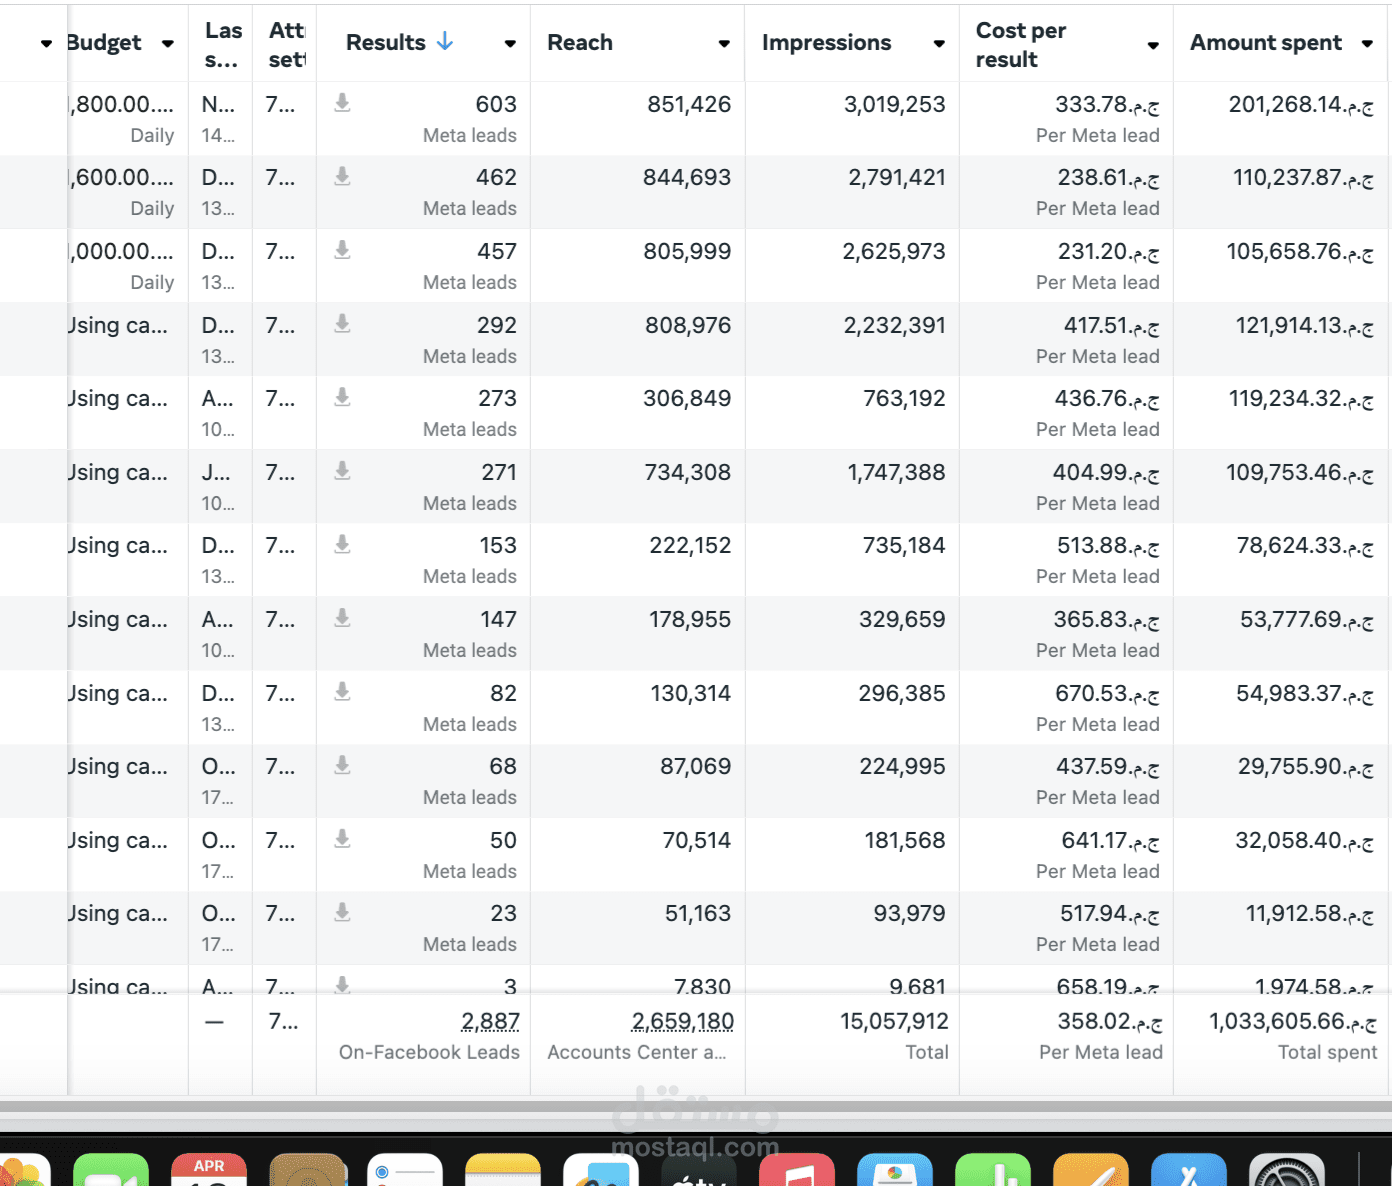This screenshot has height=1186, width=1392.
Task: Select the reach value 734,308
Action: pos(688,472)
